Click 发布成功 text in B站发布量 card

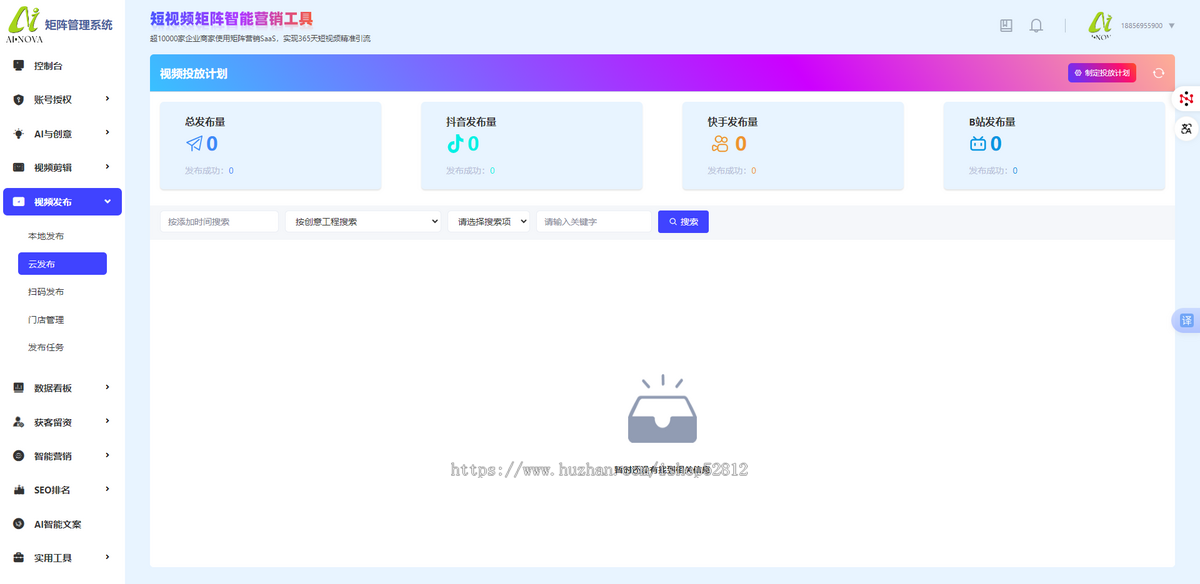coord(989,171)
